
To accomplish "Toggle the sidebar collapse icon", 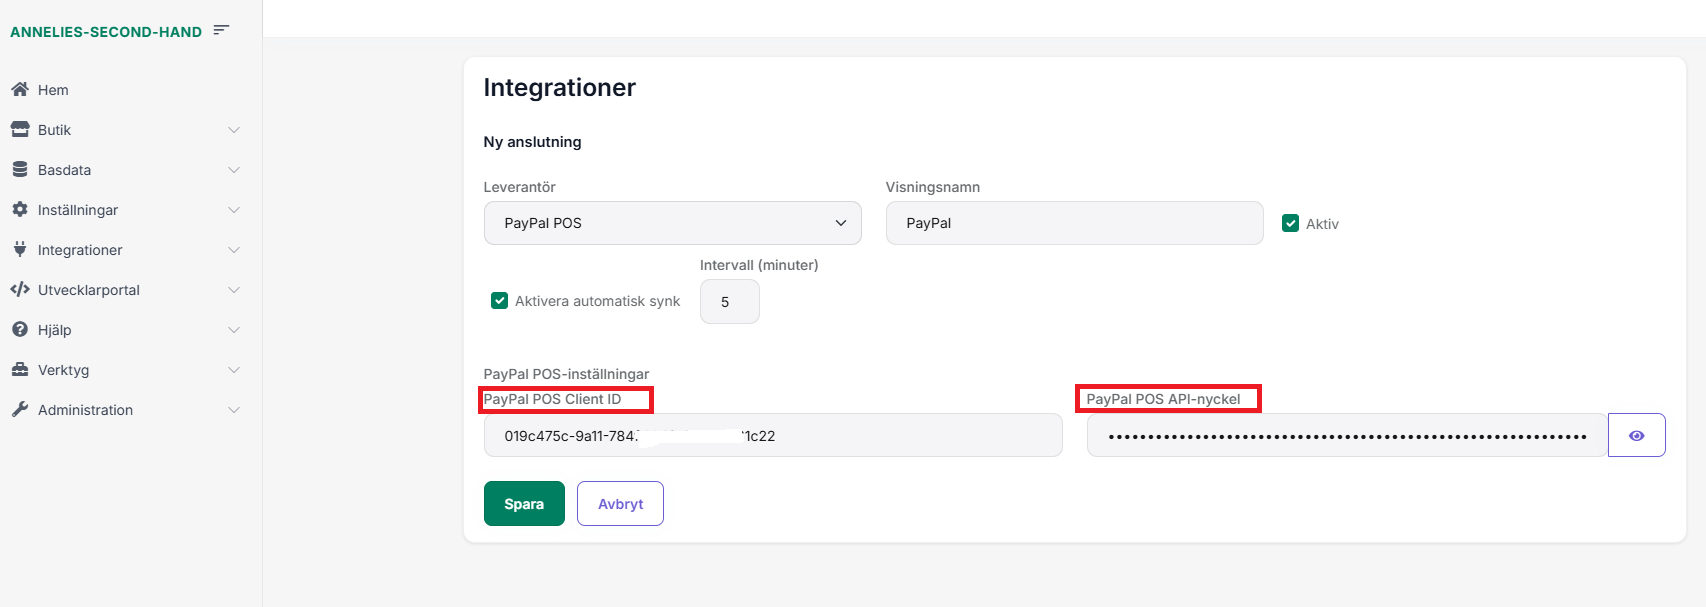I will coord(221,30).
